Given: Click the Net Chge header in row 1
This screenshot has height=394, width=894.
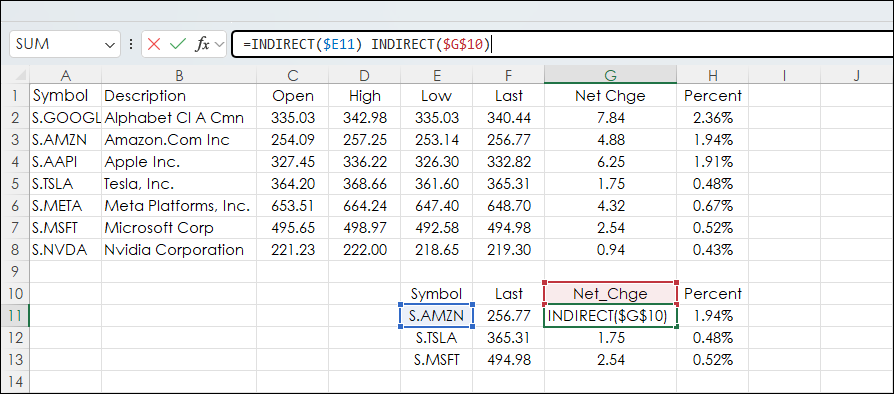Looking at the screenshot, I should pyautogui.click(x=611, y=95).
